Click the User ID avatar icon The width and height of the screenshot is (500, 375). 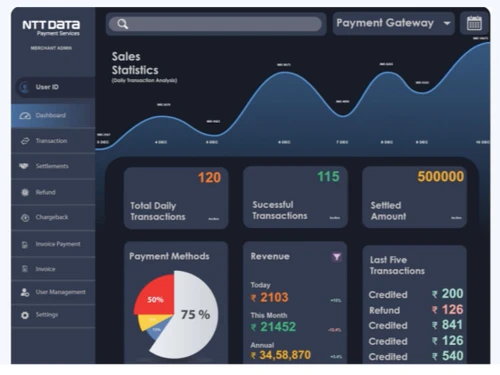[25, 87]
